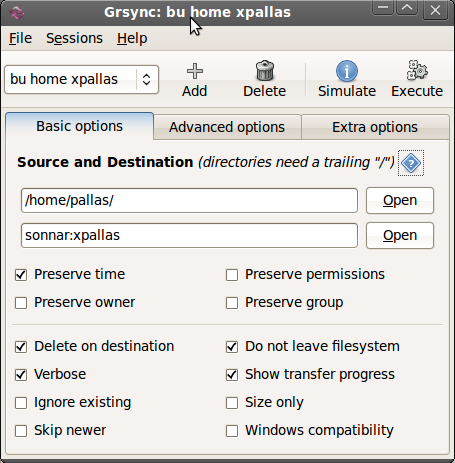Enable the Preserve permissions checkbox
455x463 pixels.
click(232, 275)
